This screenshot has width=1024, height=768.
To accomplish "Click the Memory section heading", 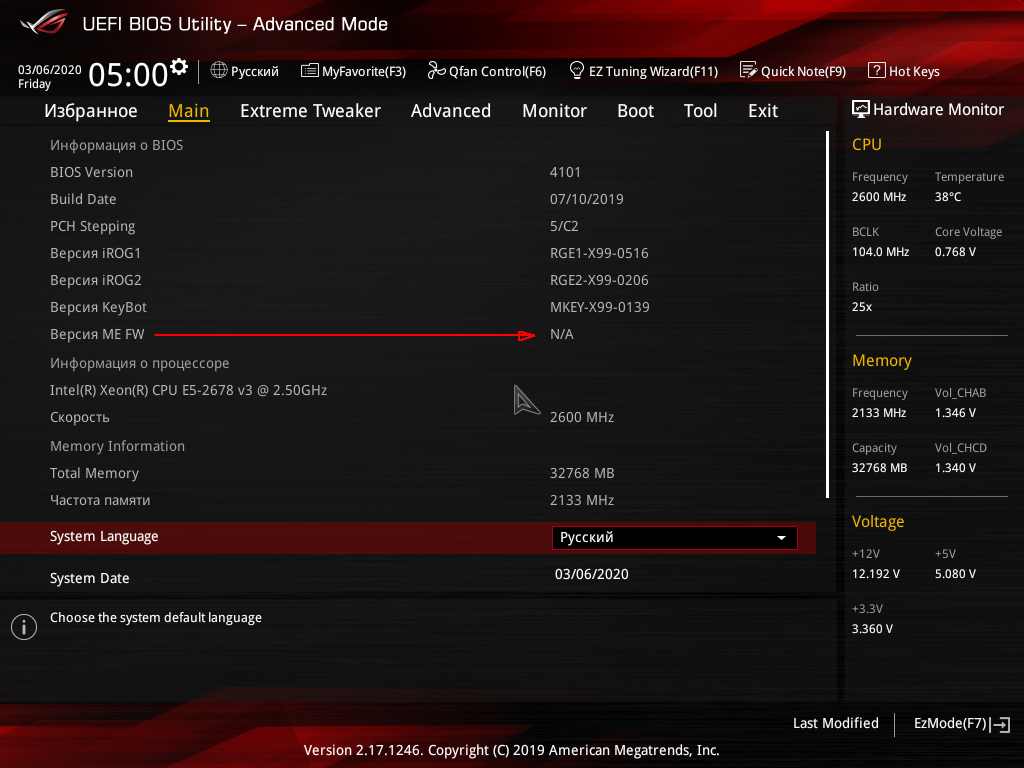I will [882, 360].
